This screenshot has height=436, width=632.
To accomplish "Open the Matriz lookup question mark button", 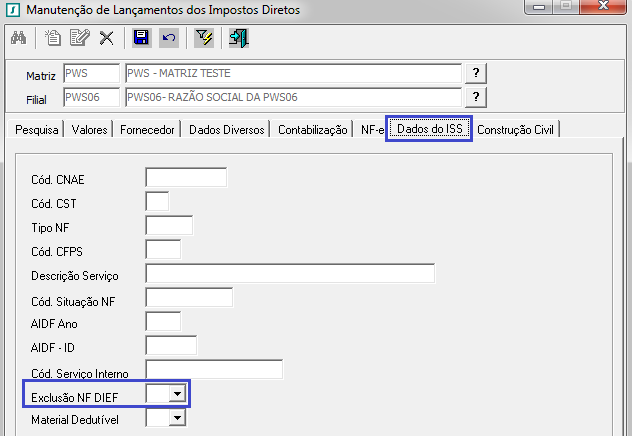I will tap(476, 73).
